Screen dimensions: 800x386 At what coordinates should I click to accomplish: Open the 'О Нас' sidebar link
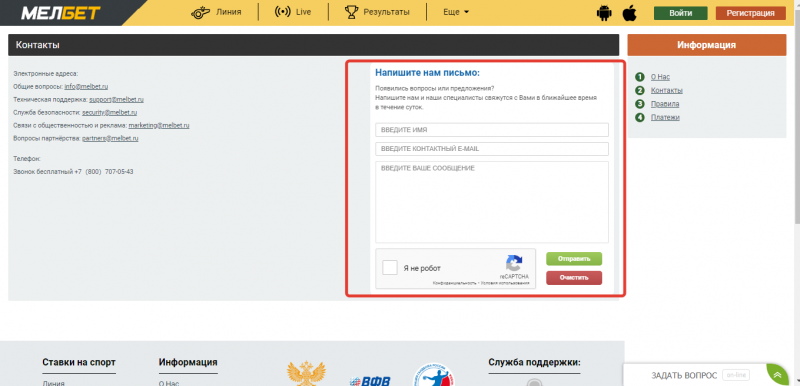point(660,77)
